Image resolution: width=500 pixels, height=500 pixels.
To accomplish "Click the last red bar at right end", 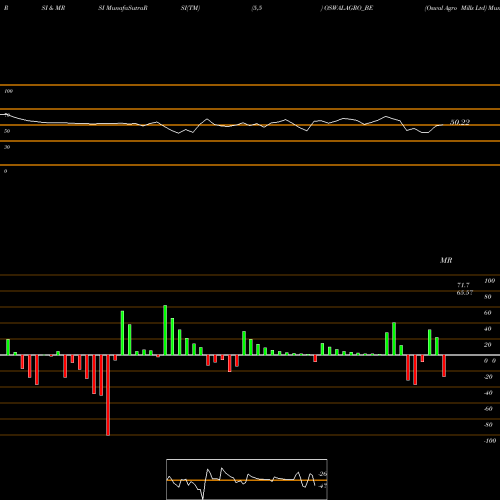I will pos(444,366).
